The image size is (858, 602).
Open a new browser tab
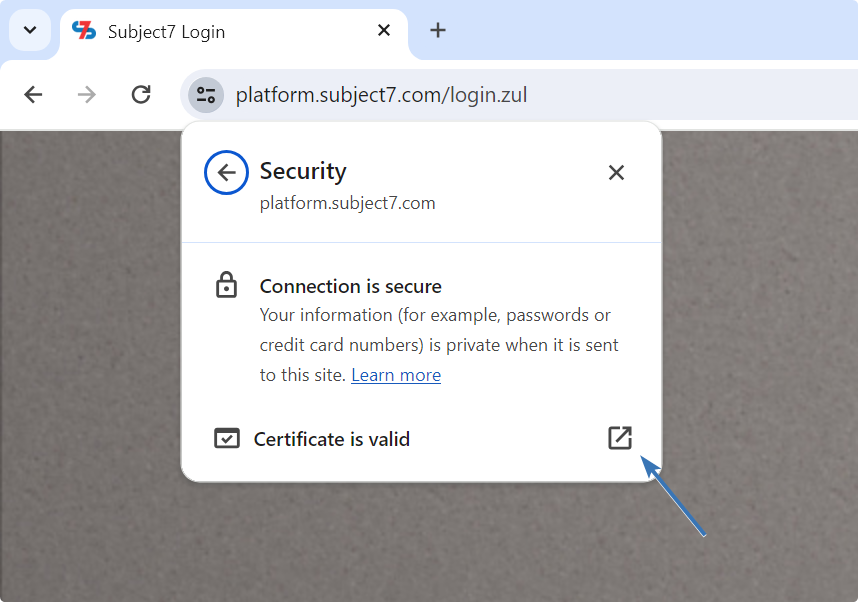click(437, 31)
